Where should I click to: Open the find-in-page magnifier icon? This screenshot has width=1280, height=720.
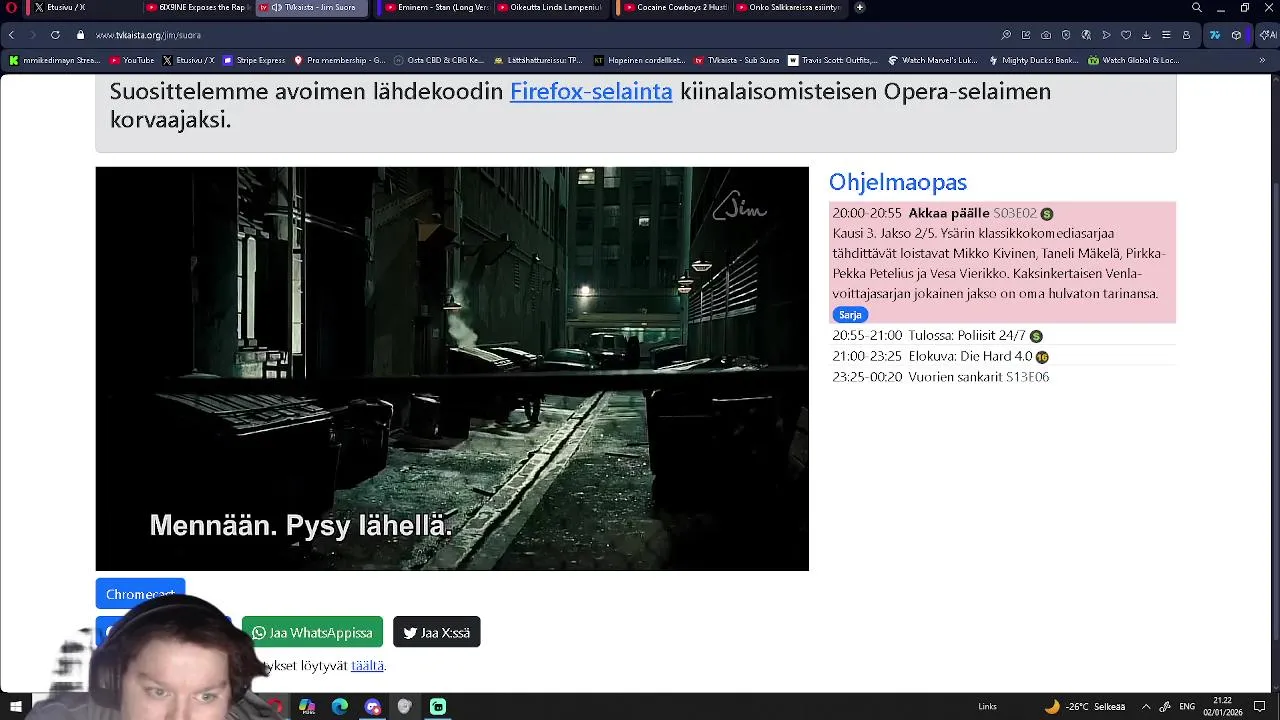(x=1006, y=35)
